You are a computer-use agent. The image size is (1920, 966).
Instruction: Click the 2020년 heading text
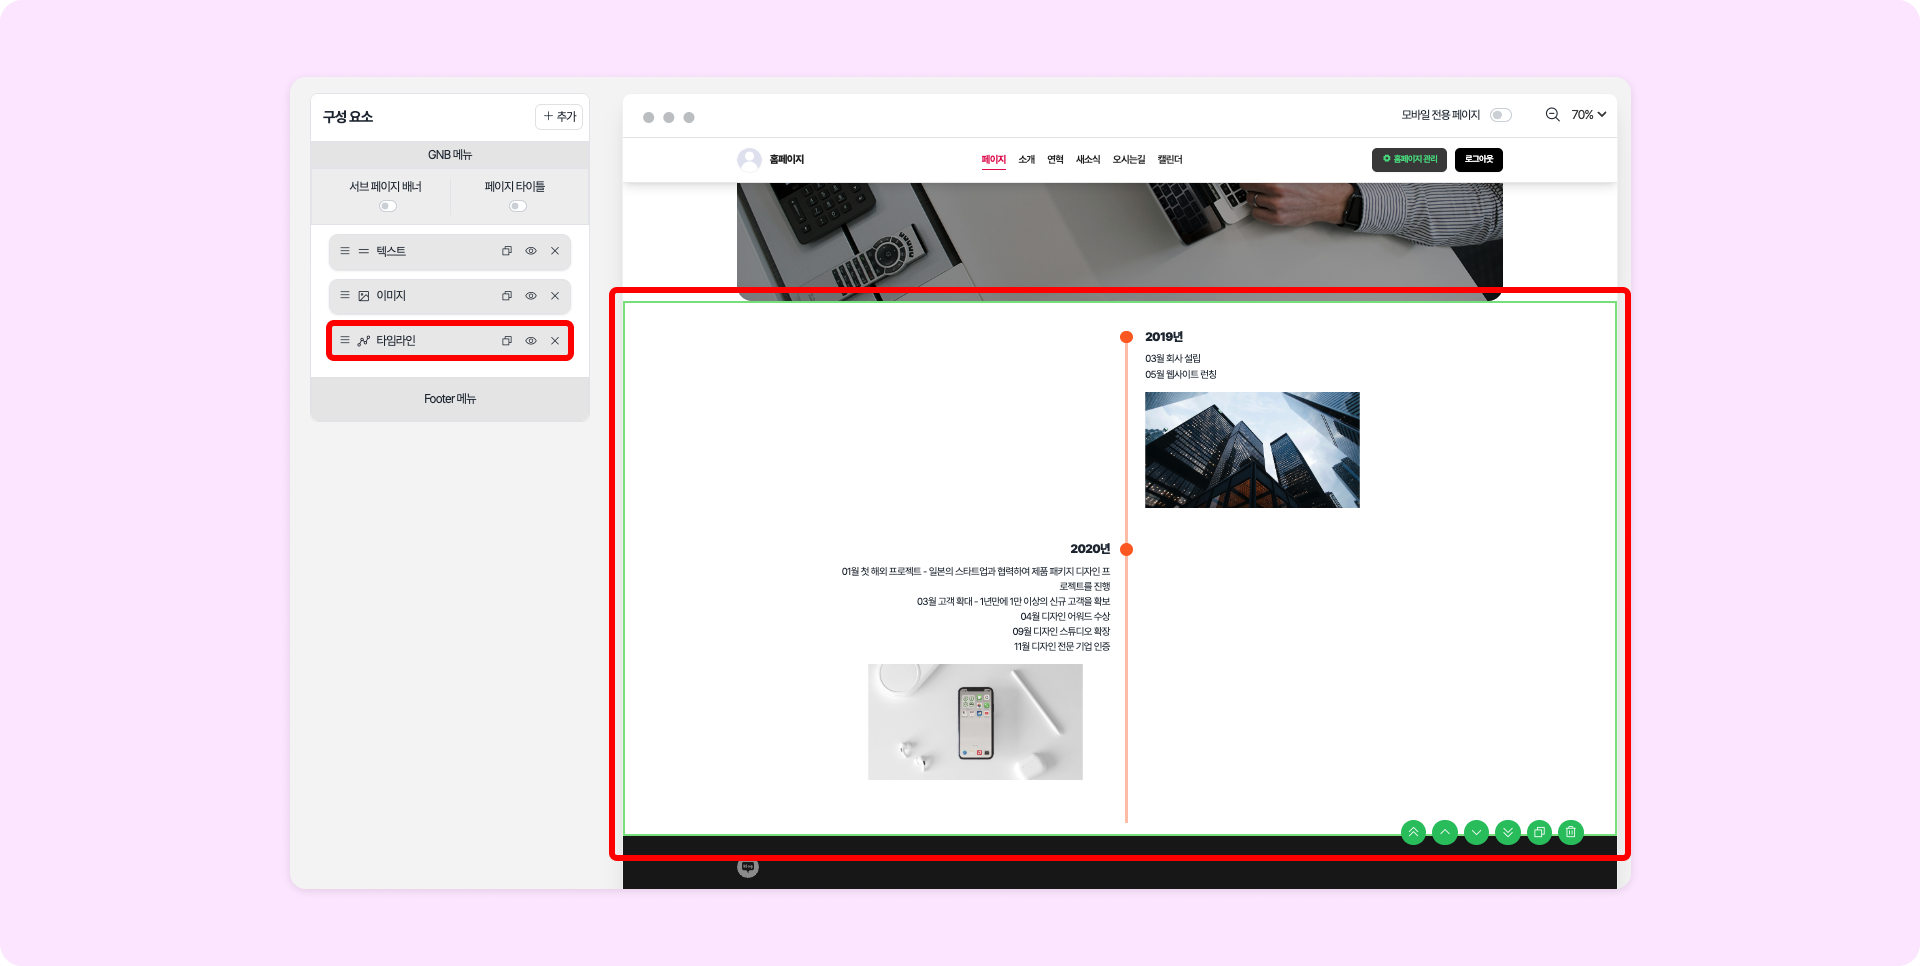point(1090,549)
